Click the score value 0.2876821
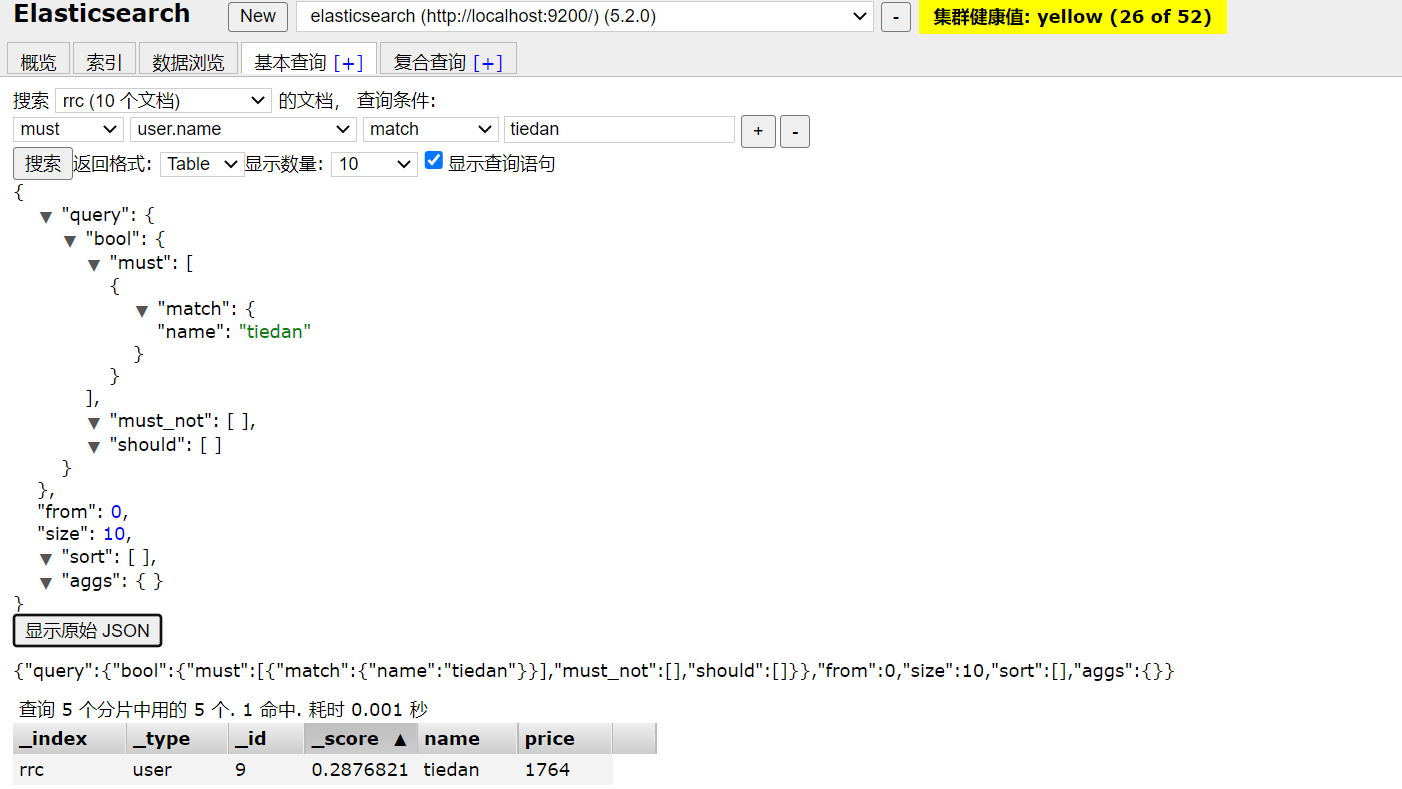The image size is (1402, 789). point(361,770)
